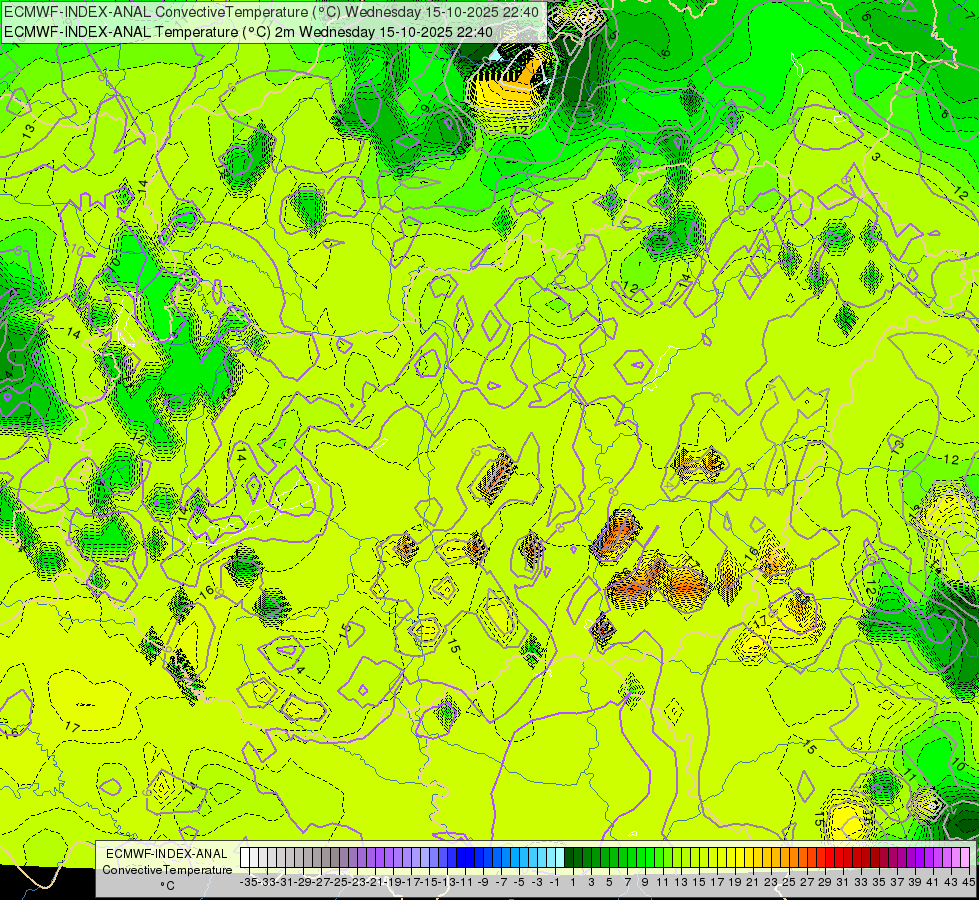Click the 27 scale label in legend

809,882
